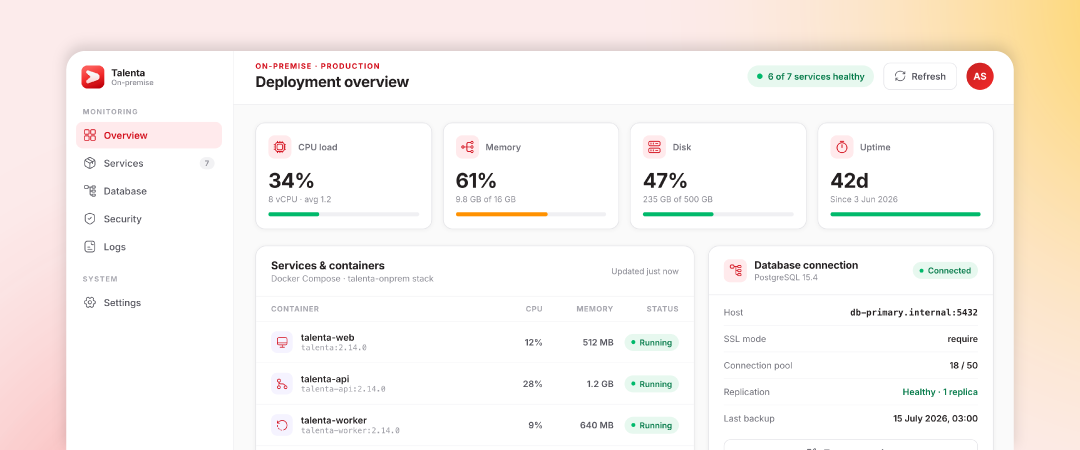Click the Security shield icon
Screen dimensions: 1080x450
pos(90,218)
